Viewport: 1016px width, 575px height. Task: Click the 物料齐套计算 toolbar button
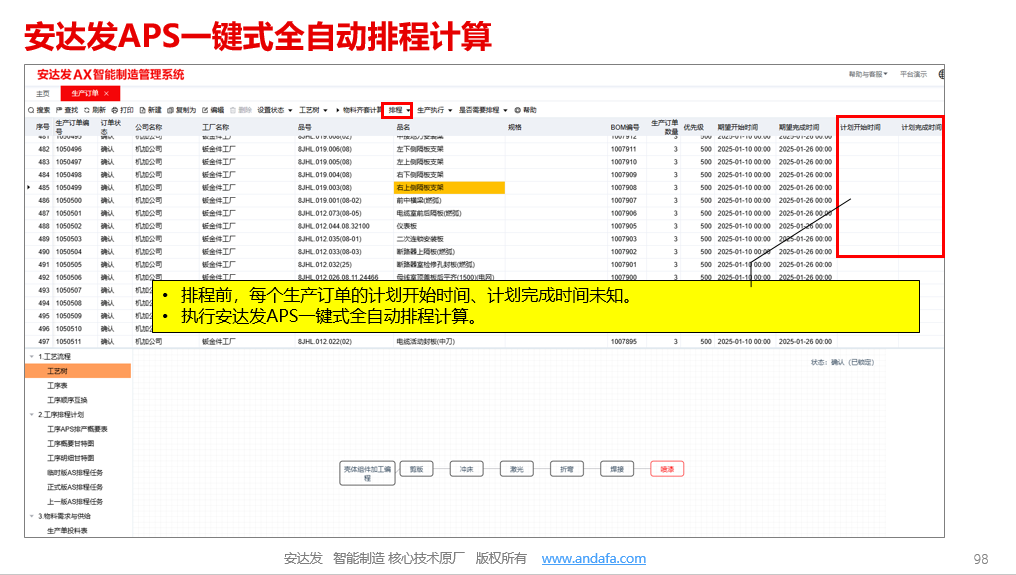[362, 110]
